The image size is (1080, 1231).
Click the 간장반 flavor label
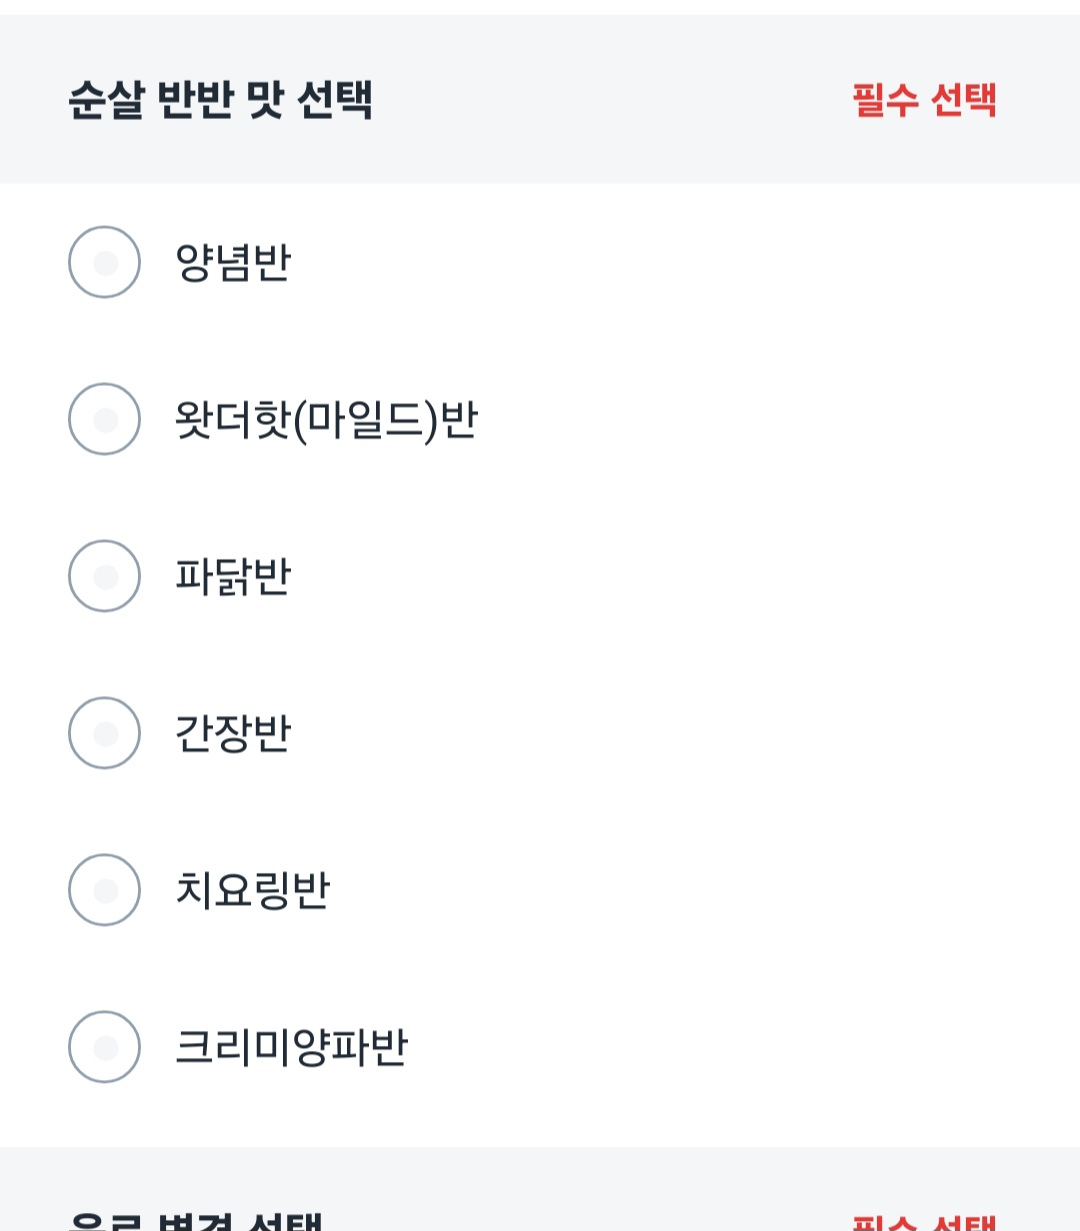[233, 734]
